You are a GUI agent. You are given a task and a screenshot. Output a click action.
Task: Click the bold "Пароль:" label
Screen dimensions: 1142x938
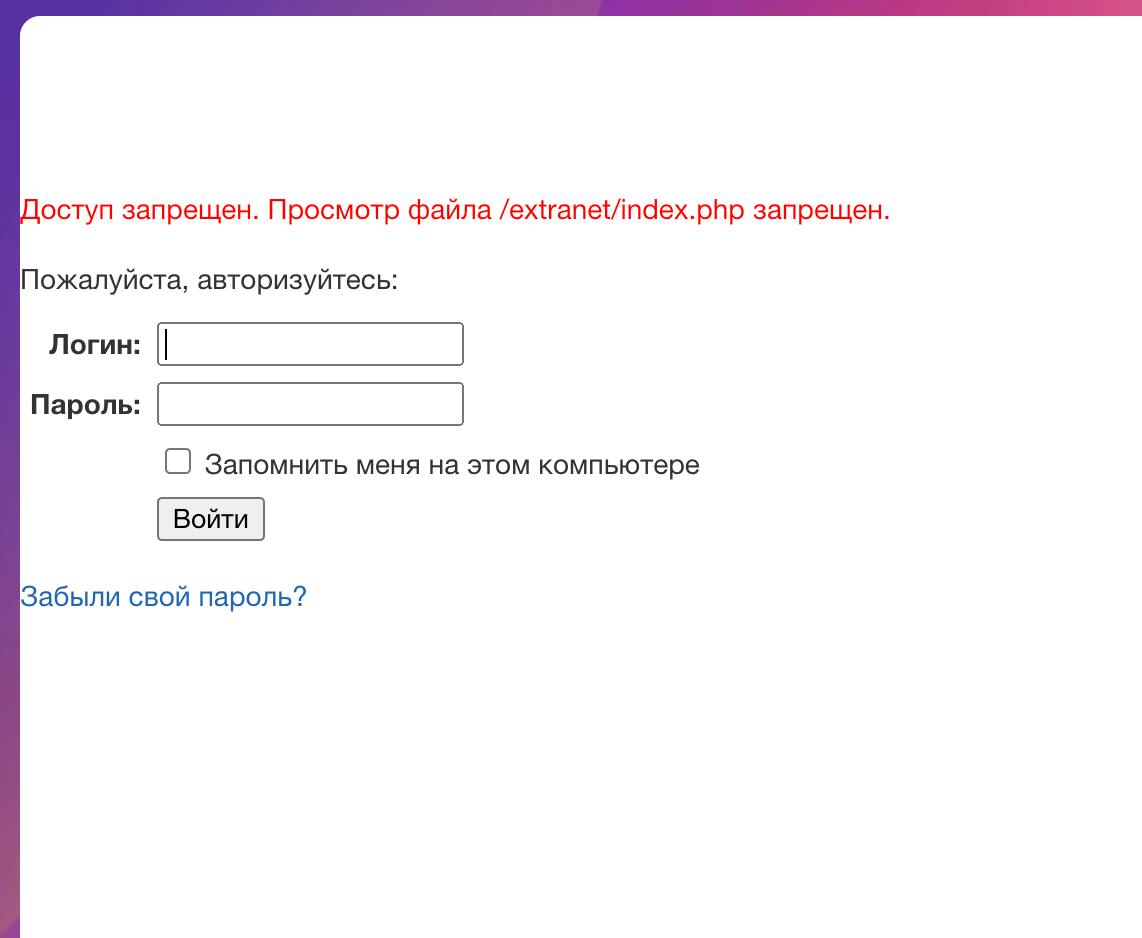(x=86, y=405)
